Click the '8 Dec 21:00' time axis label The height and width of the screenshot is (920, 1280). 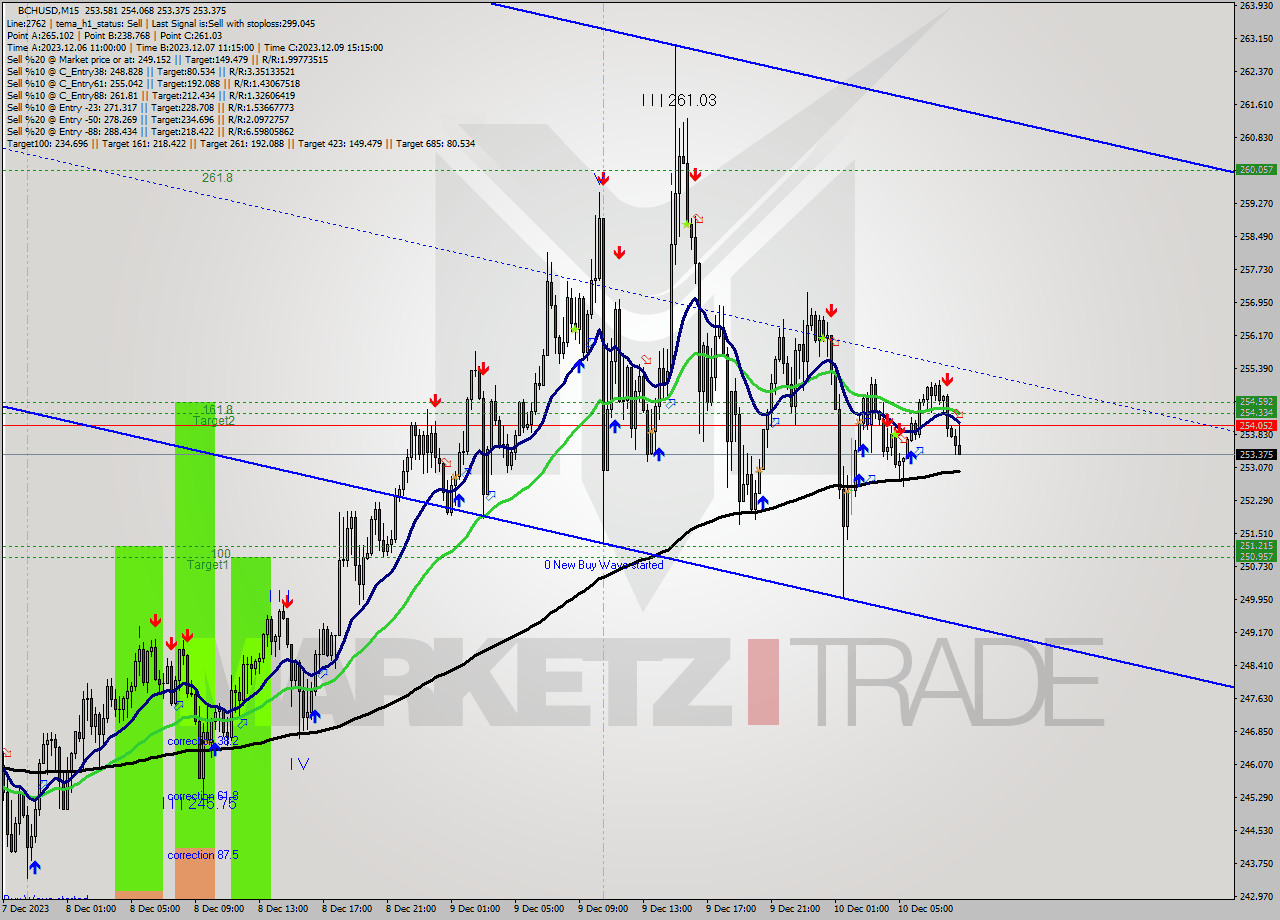pos(410,909)
